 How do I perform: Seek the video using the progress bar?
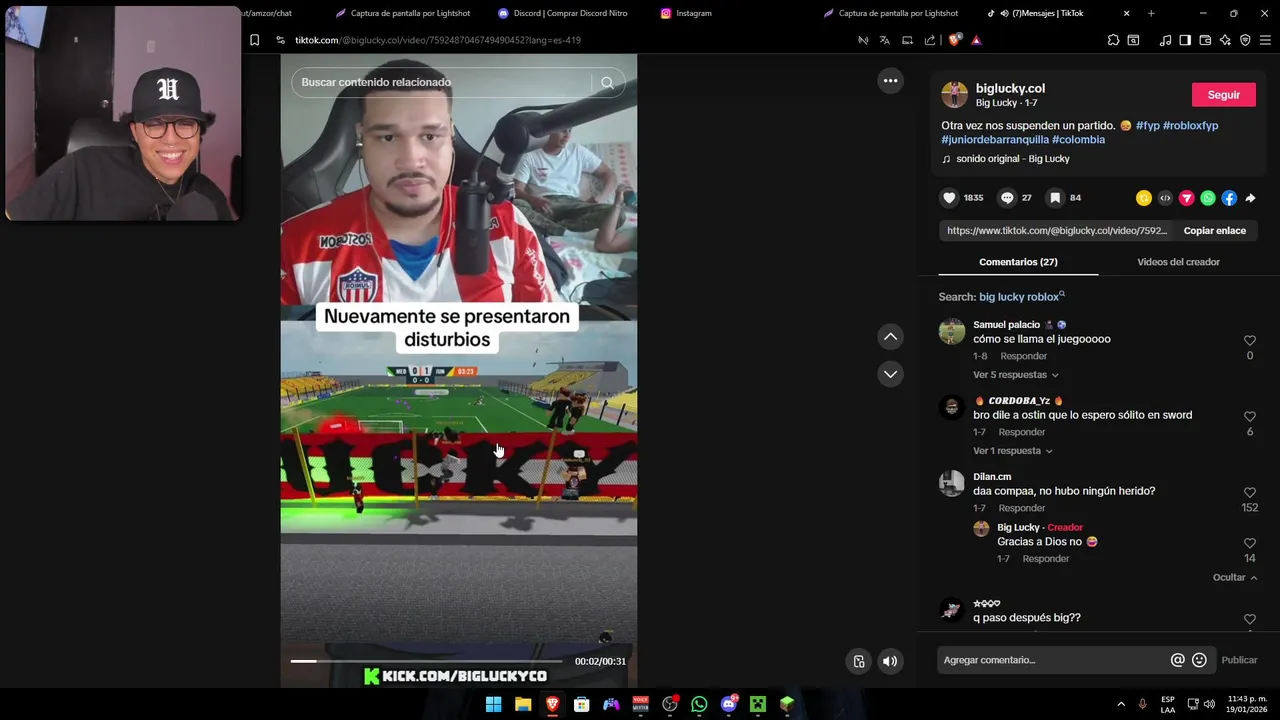point(426,661)
